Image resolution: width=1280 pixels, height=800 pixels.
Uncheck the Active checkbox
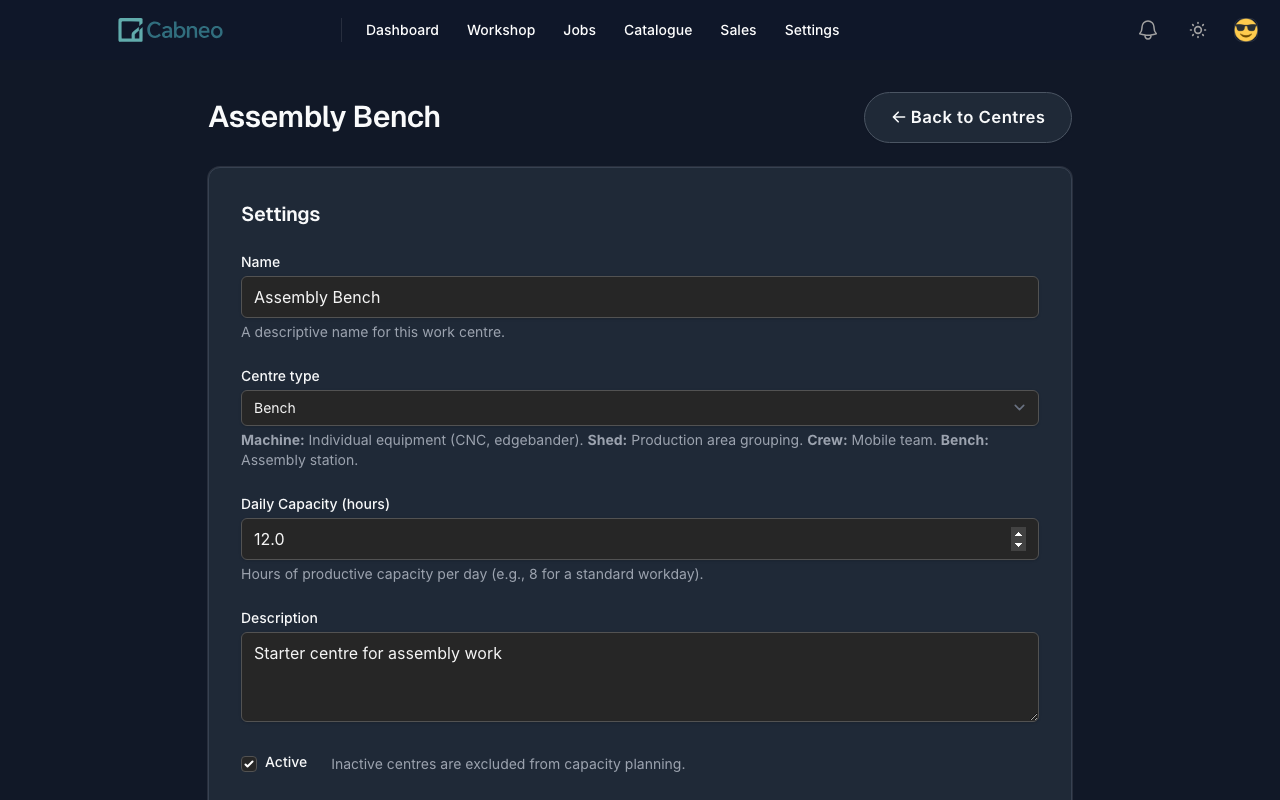coord(249,764)
